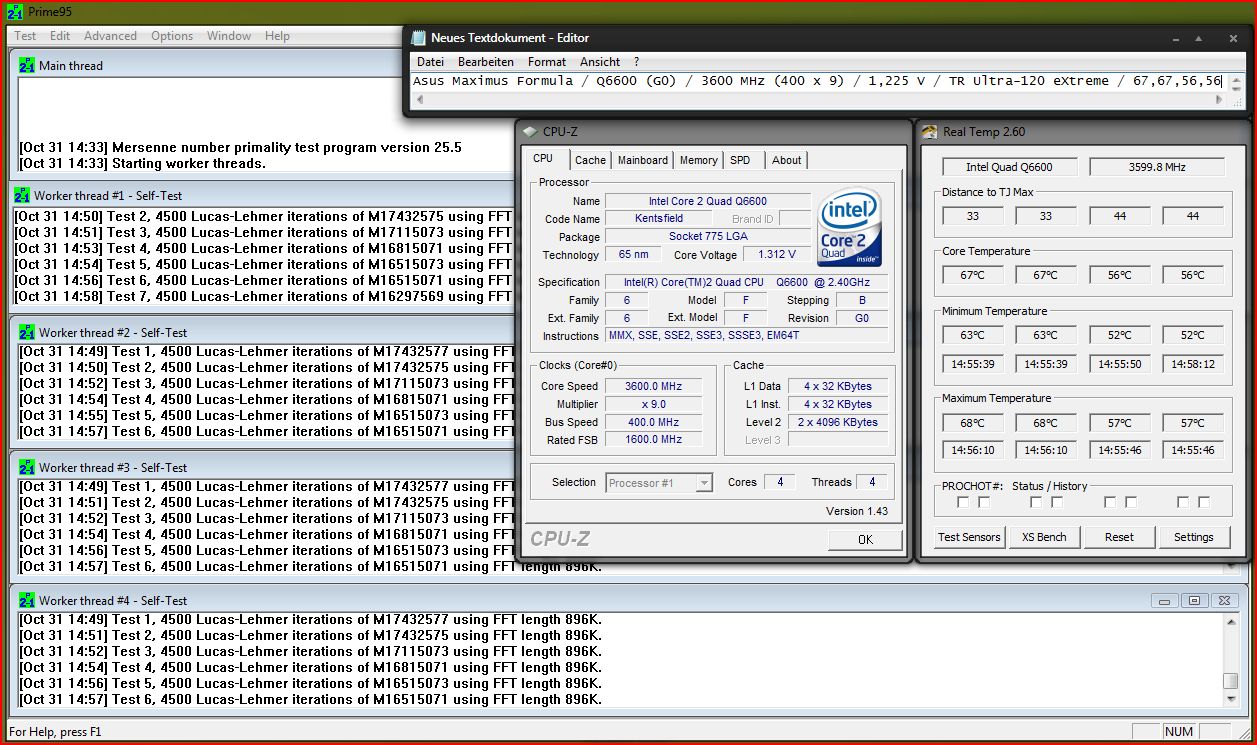Open the Window menu in Prime95
Viewport: 1257px width, 745px height.
[229, 36]
